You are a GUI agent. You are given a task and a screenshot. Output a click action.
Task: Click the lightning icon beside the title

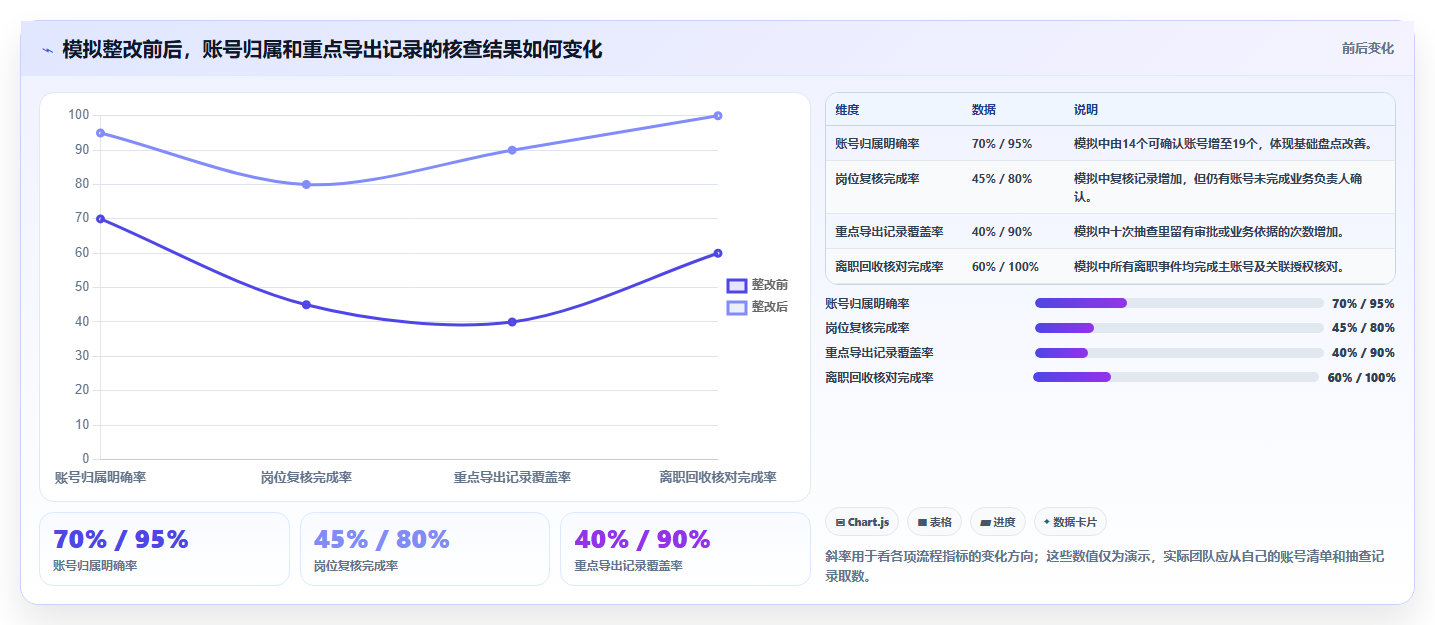click(47, 50)
